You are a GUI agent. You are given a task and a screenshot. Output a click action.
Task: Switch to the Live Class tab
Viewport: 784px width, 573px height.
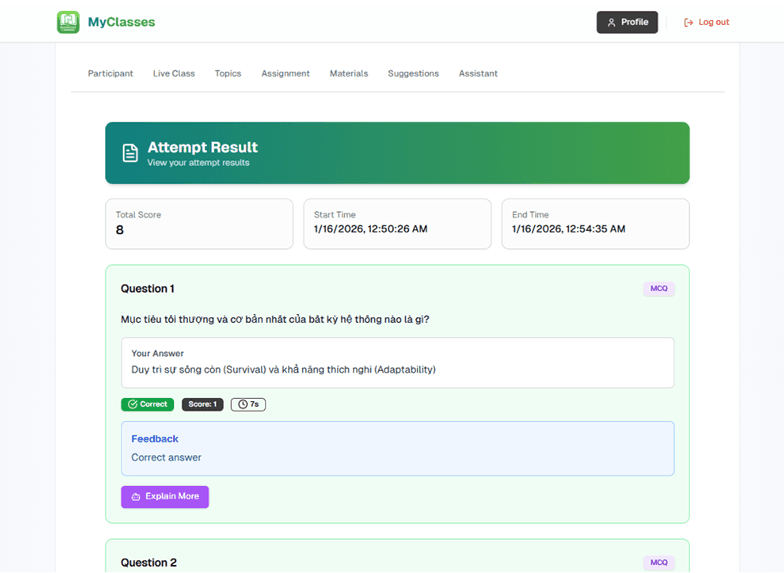click(174, 74)
